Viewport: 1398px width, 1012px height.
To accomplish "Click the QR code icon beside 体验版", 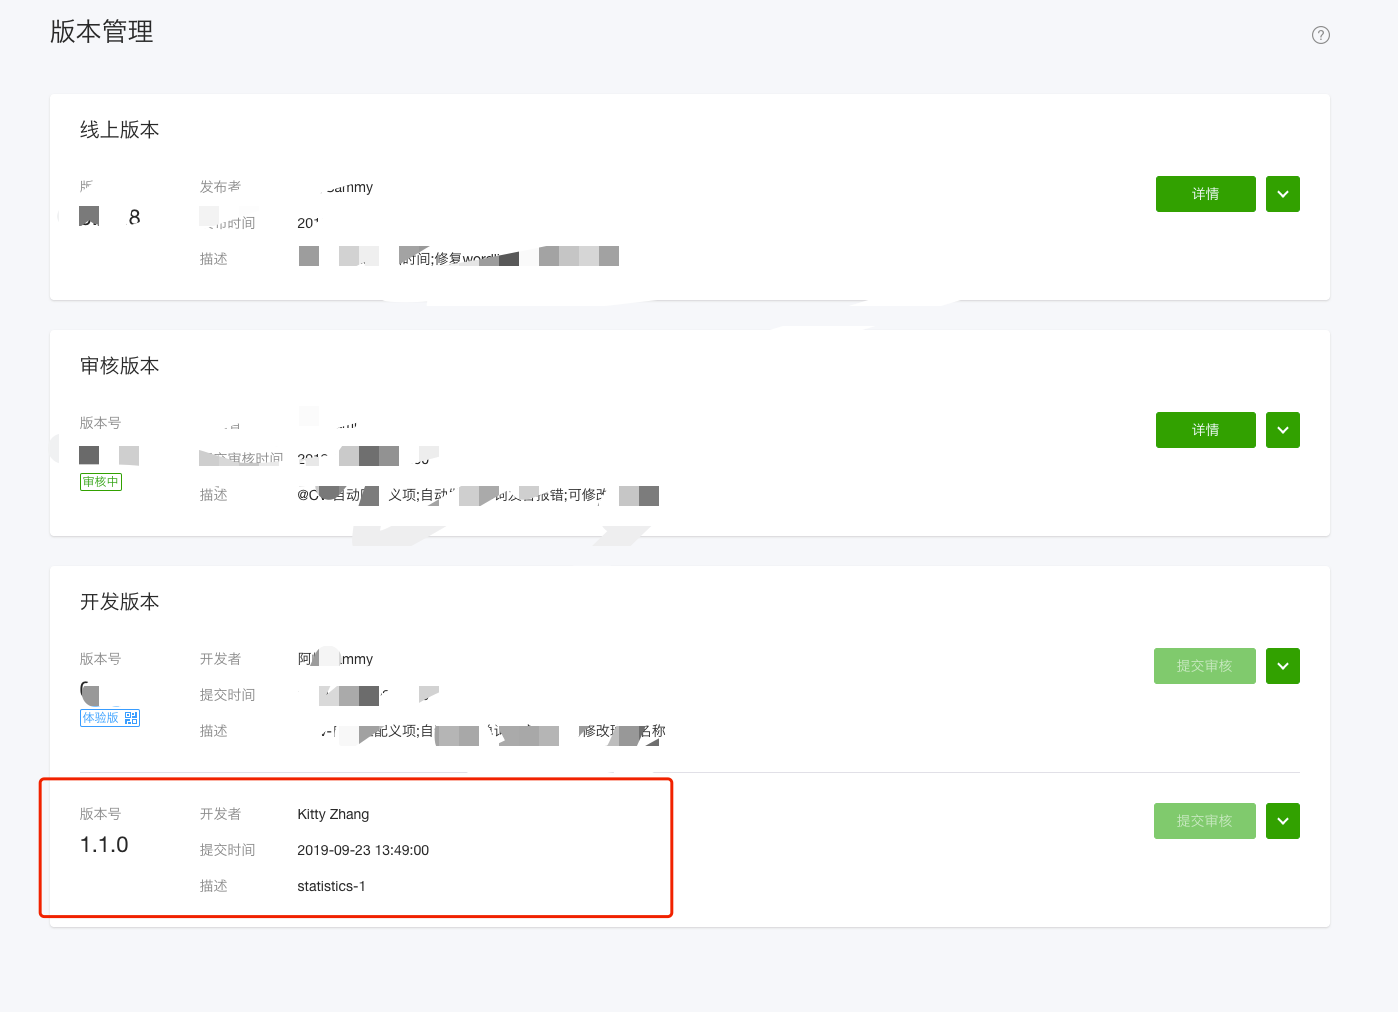I will click(x=131, y=718).
